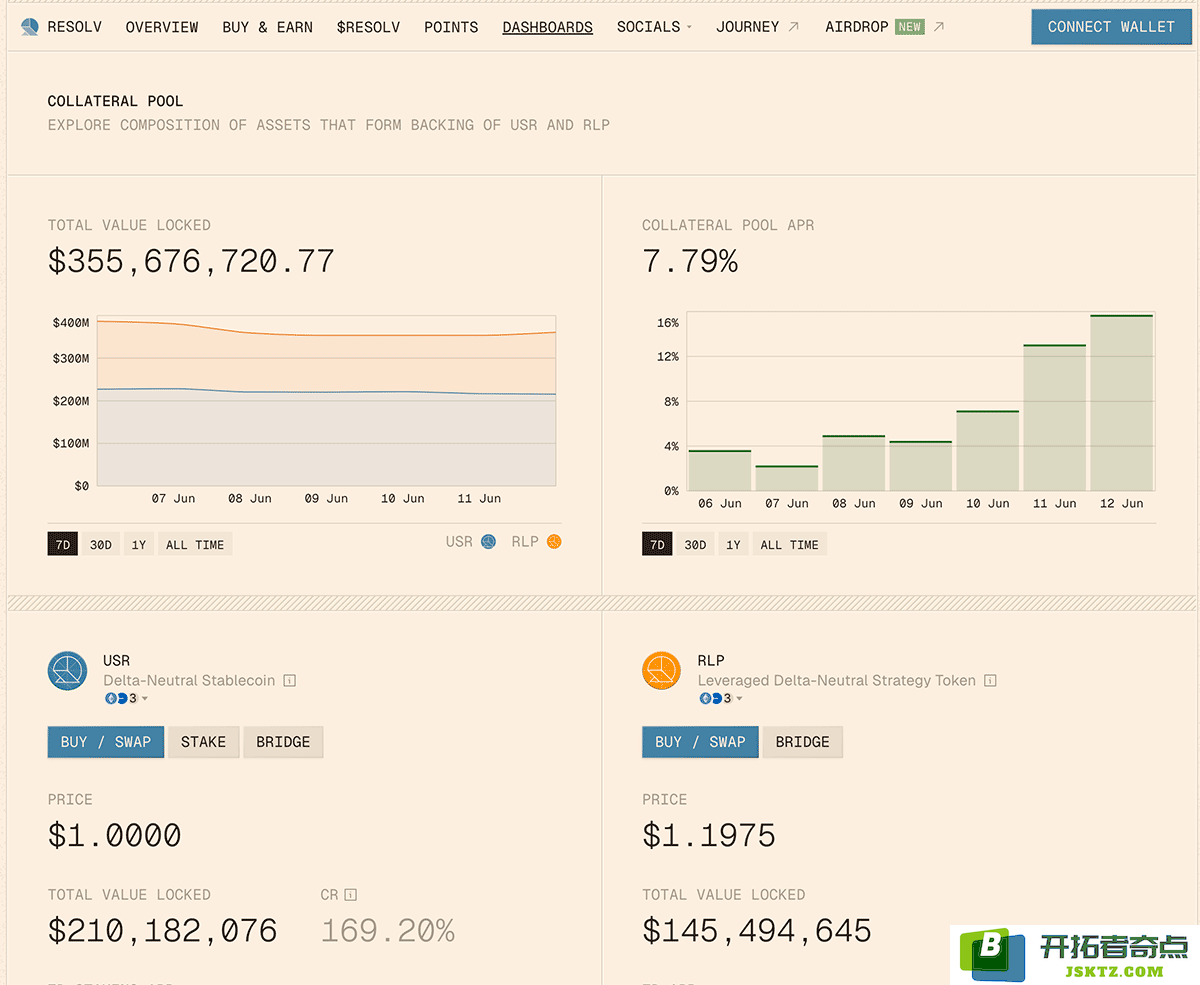Open info icon beside Delta-Neutral Stablecoin

point(289,681)
